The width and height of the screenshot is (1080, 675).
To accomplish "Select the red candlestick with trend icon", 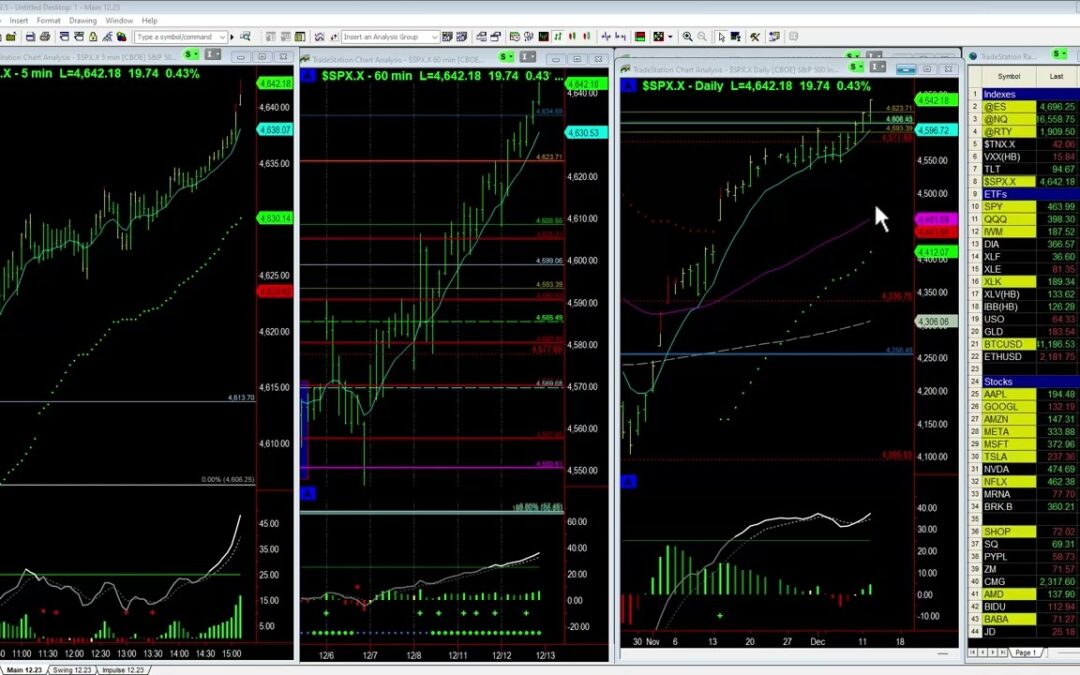I will 586,37.
